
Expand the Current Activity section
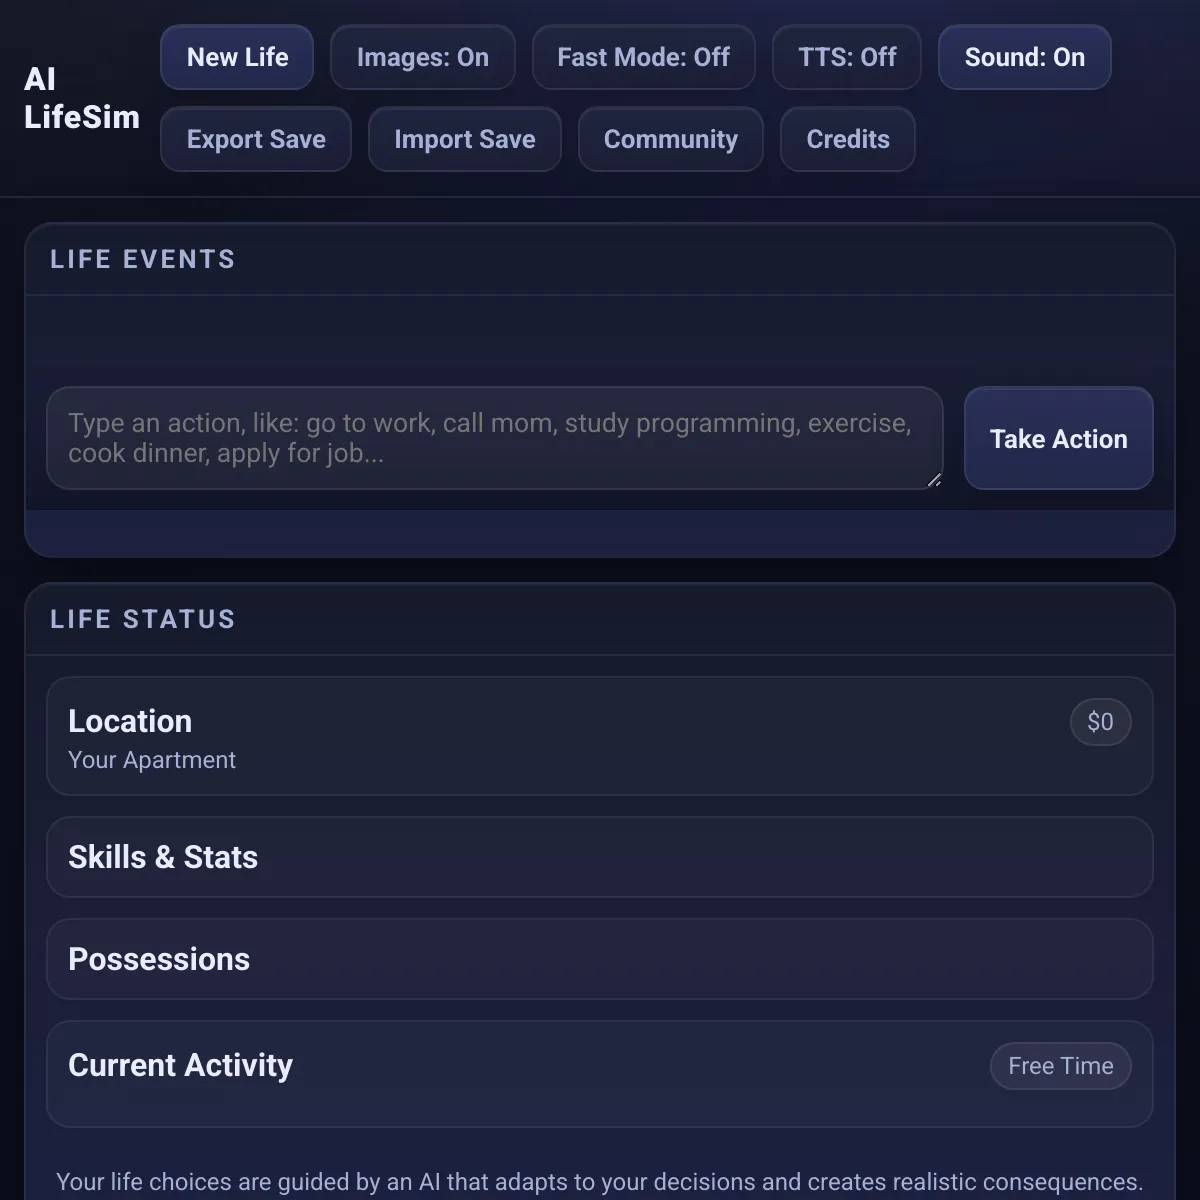click(180, 1065)
